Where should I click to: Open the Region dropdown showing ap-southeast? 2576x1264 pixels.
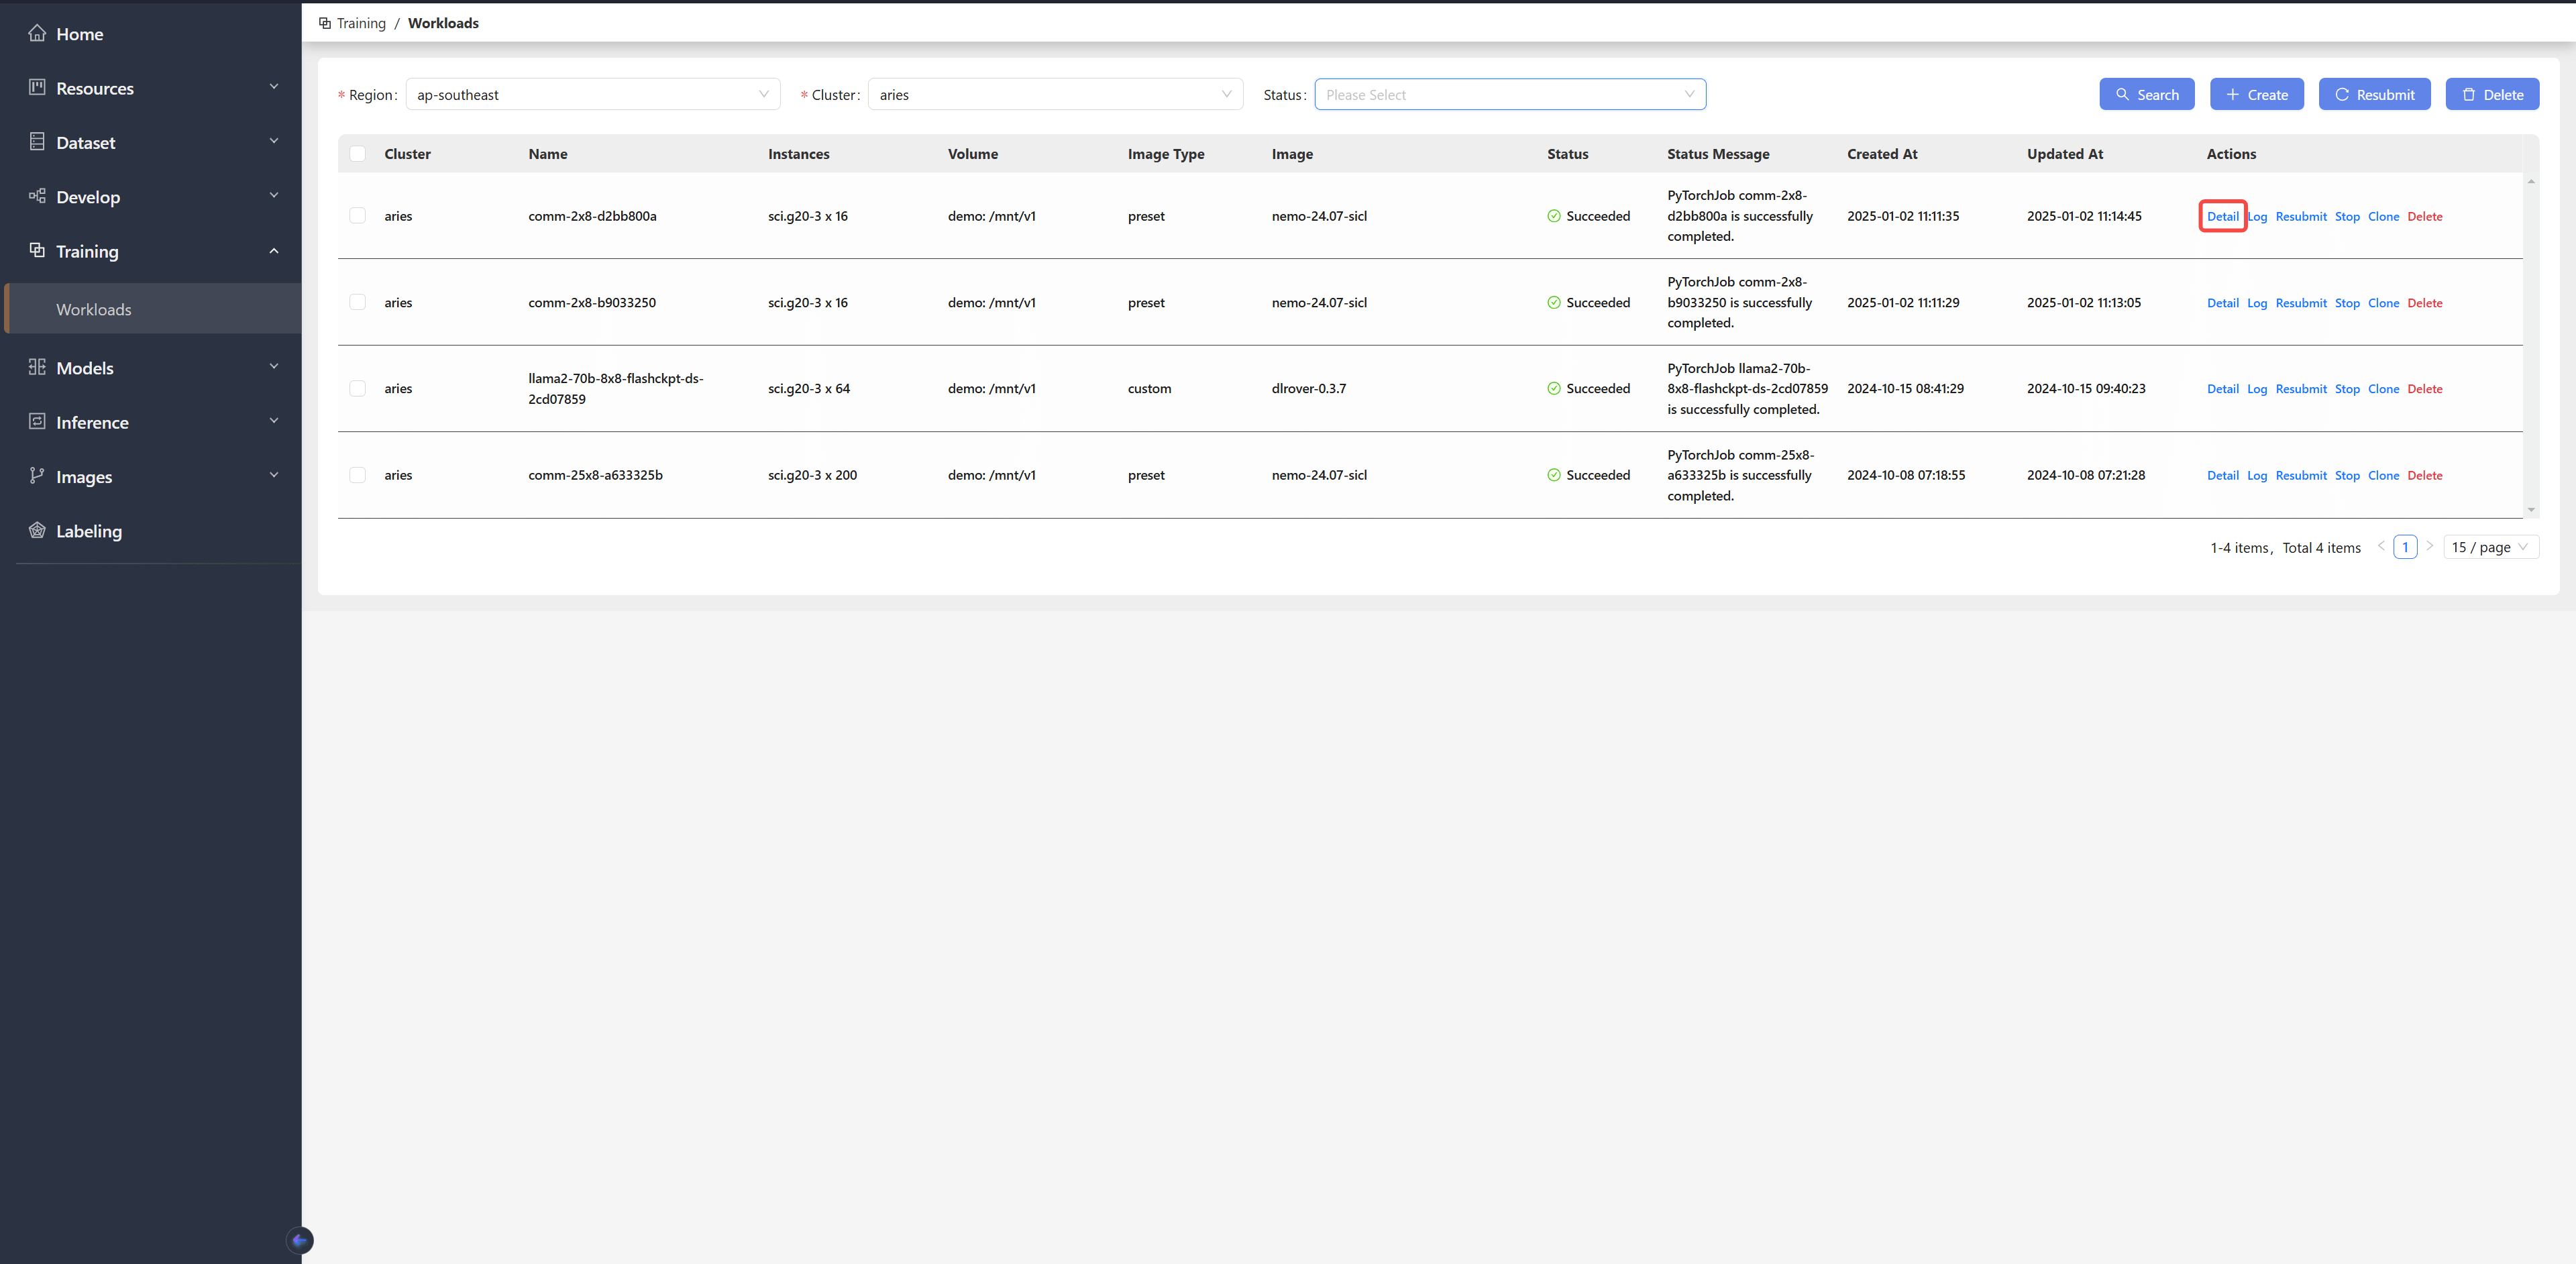[x=593, y=95]
